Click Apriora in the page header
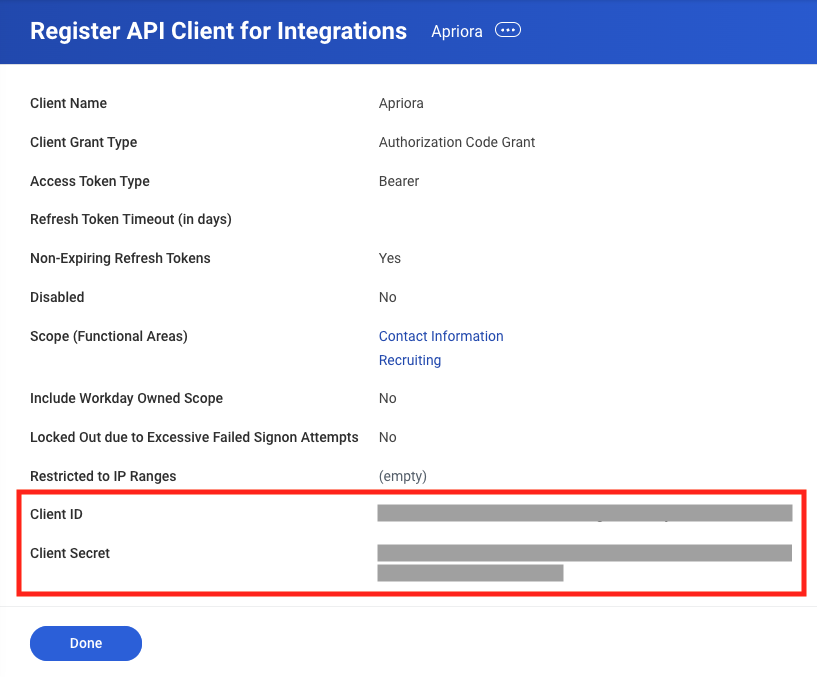 [456, 31]
